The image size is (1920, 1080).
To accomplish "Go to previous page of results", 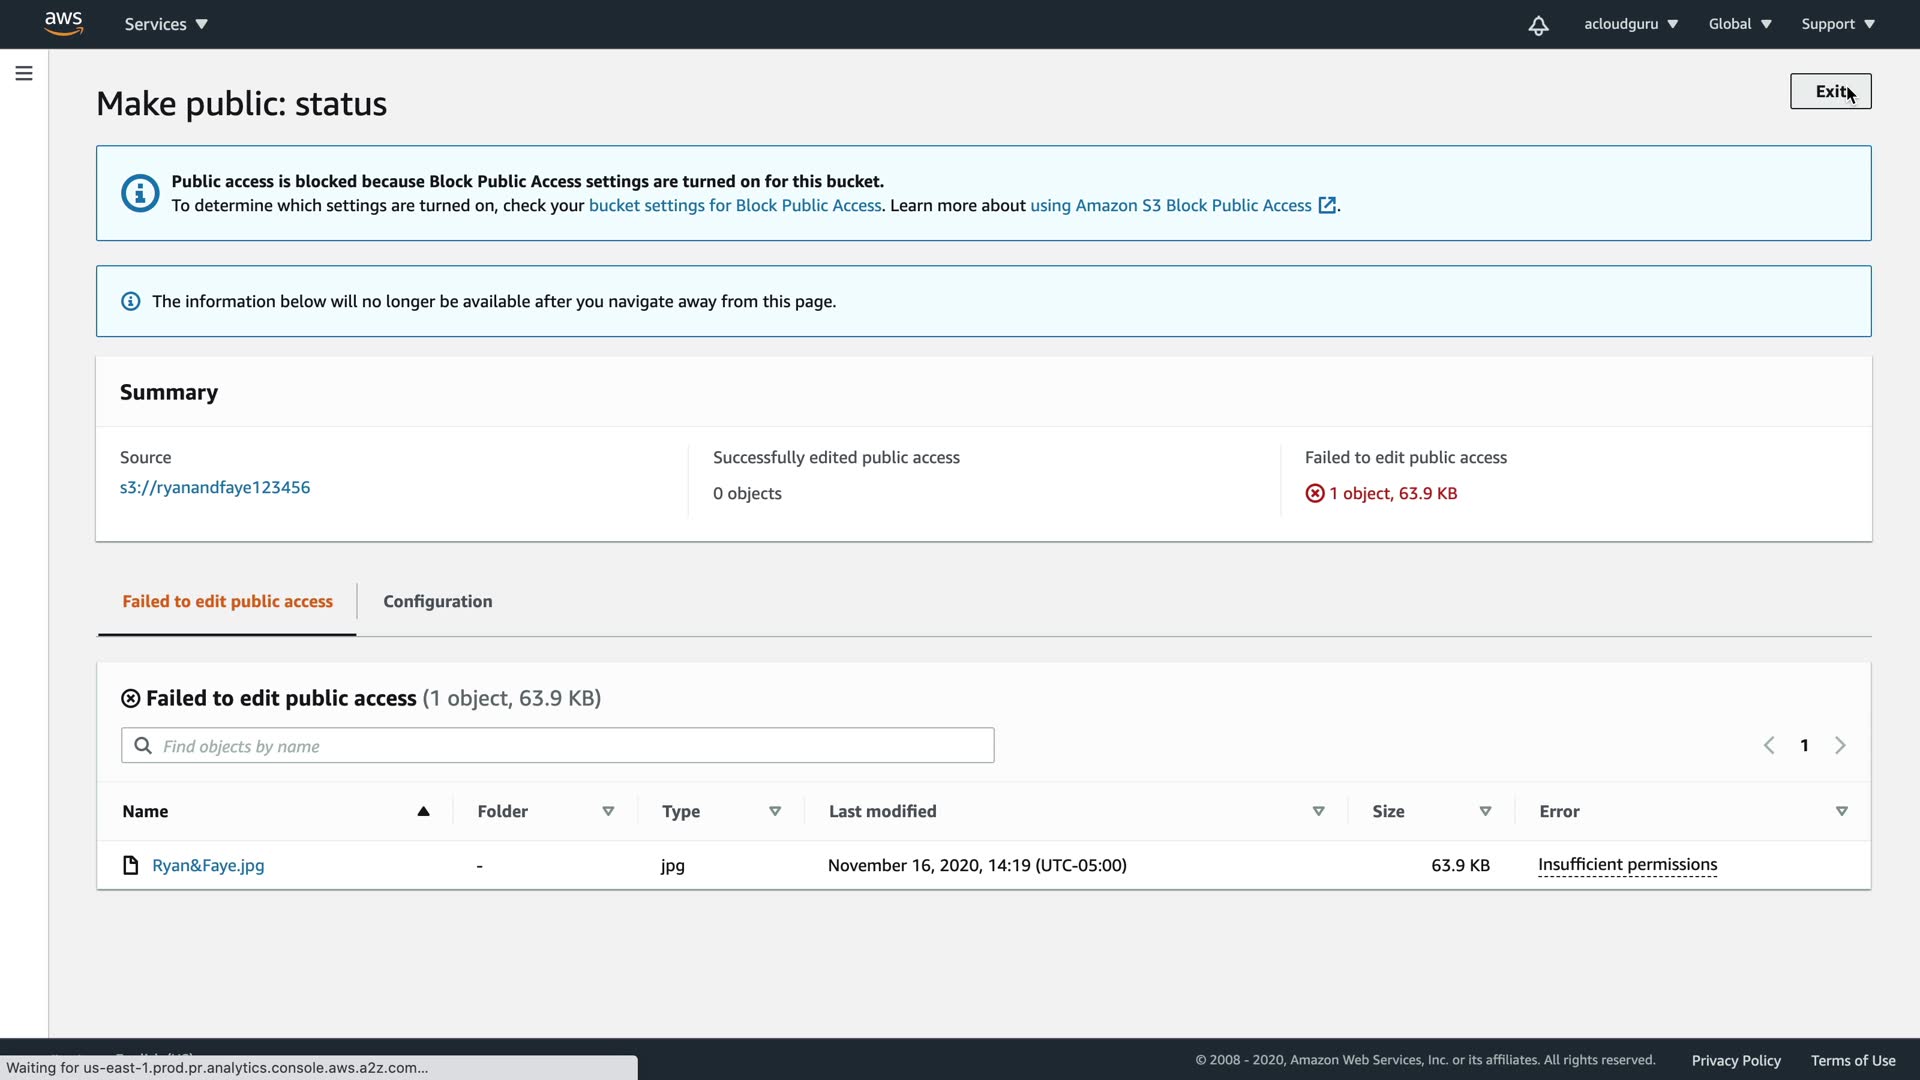I will (x=1769, y=745).
